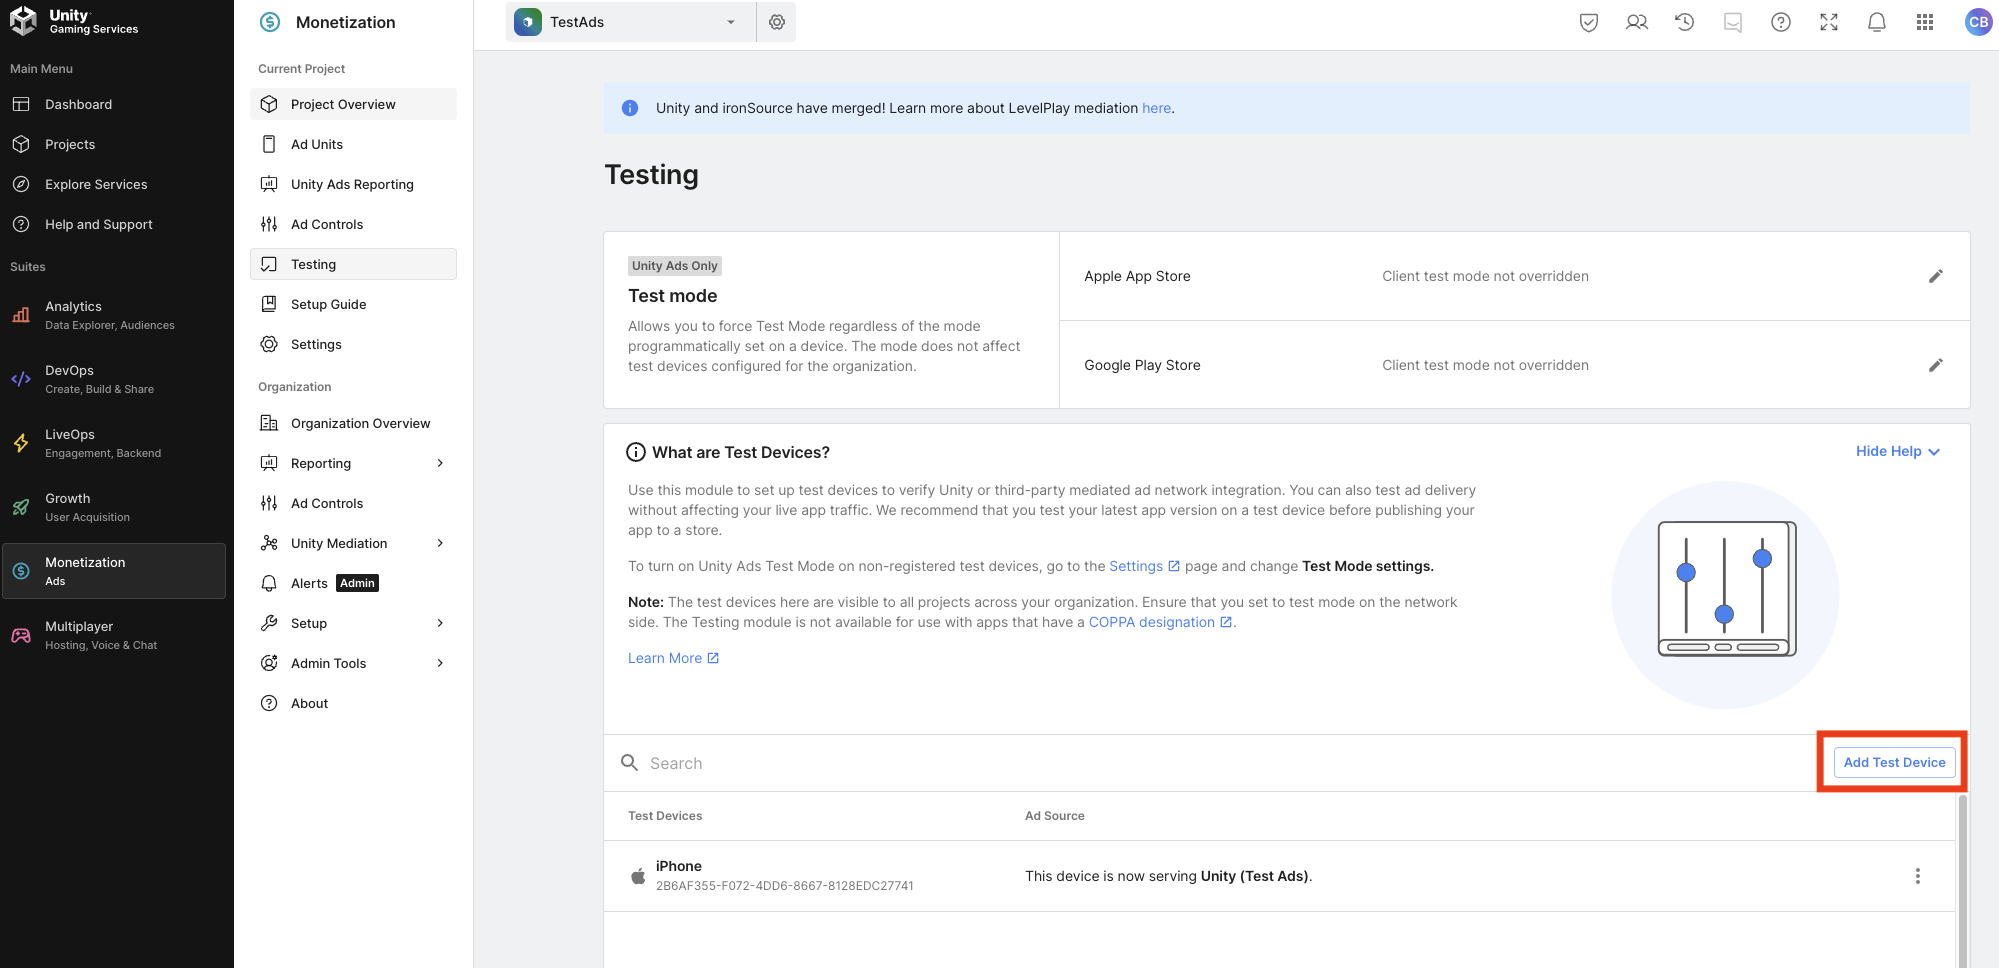Click the Learn More link
The width and height of the screenshot is (1999, 968).
click(673, 658)
